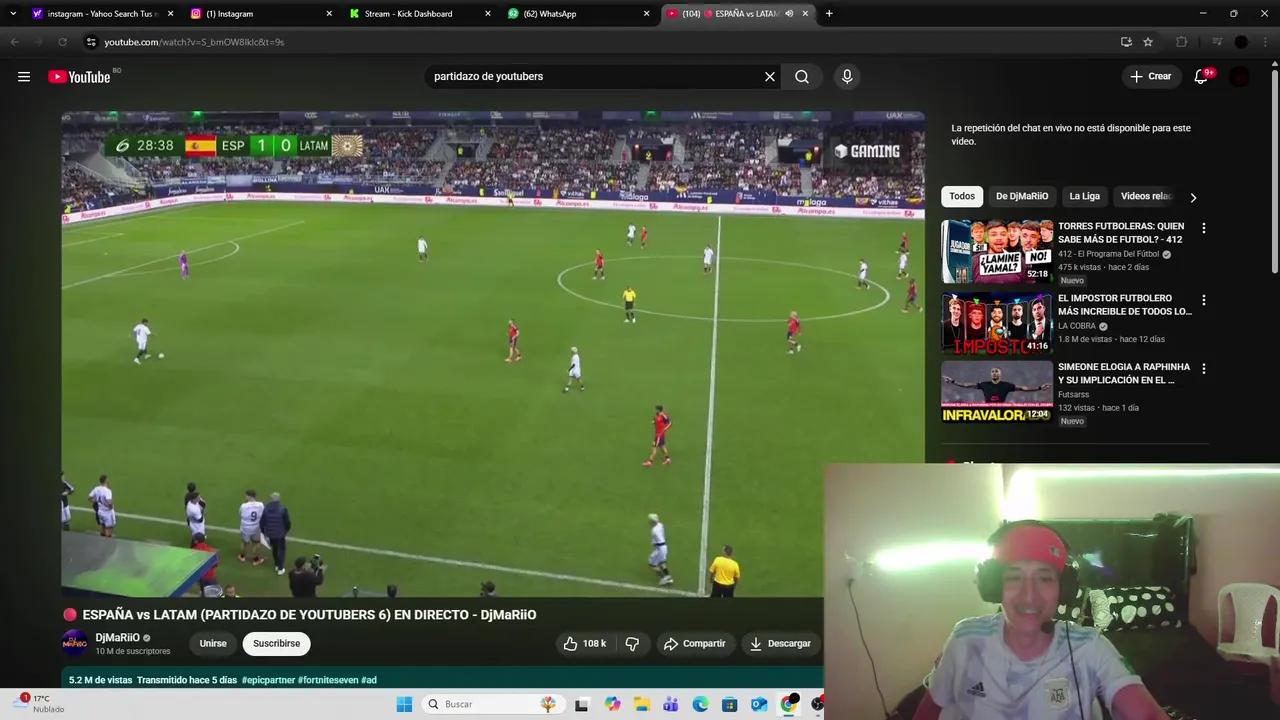This screenshot has width=1280, height=720.
Task: Launch Microsoft Edge from taskbar
Action: pos(700,704)
